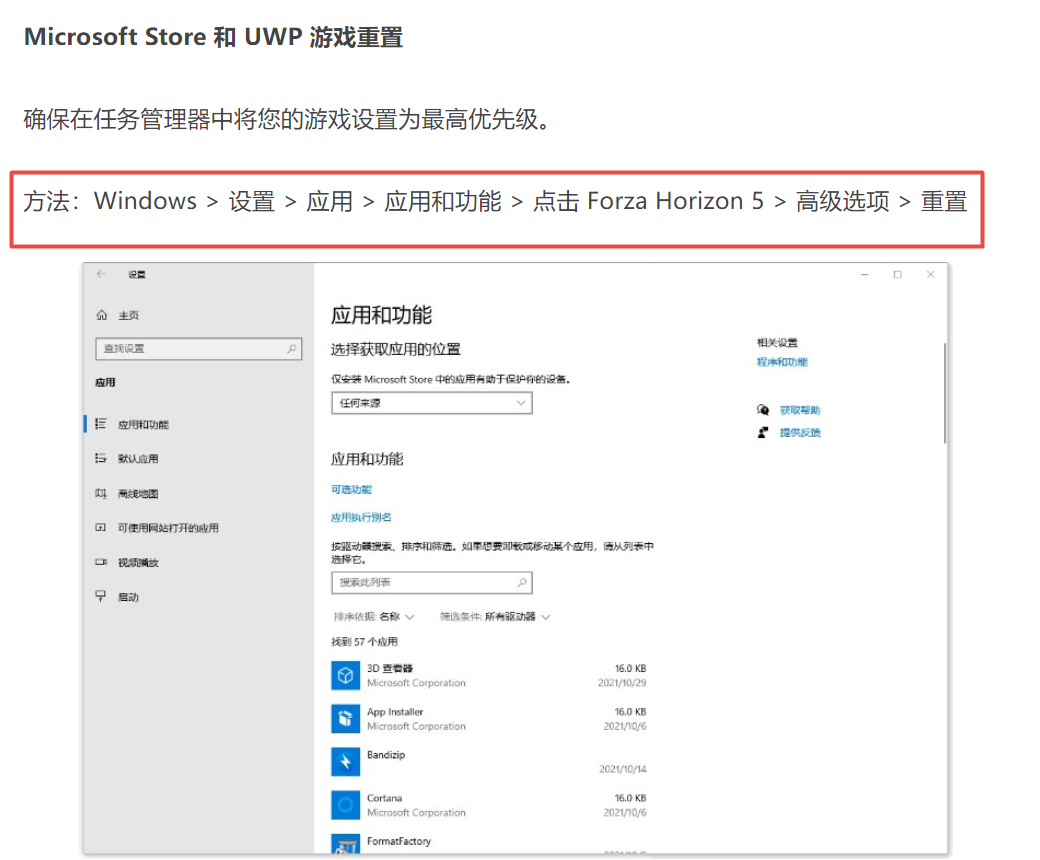The height and width of the screenshot is (860, 1040).
Task: Focus the 搜索此列表 search field
Action: pyautogui.click(x=432, y=583)
